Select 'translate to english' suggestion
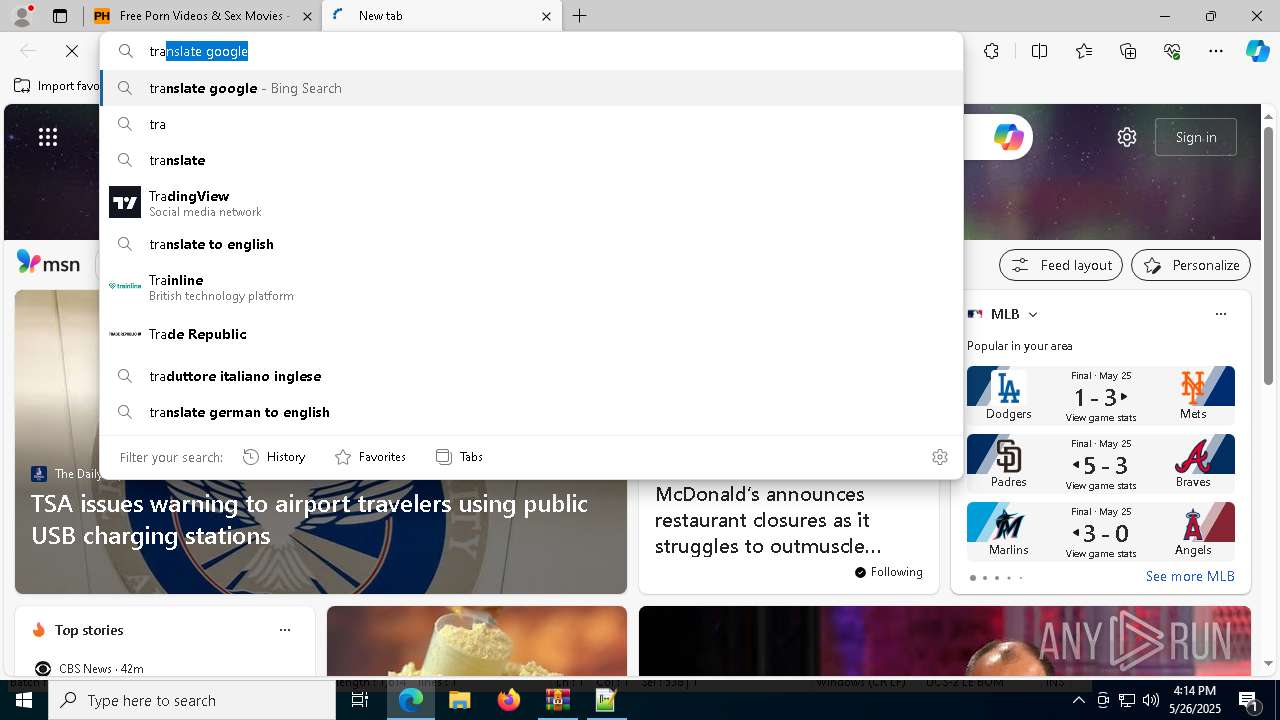The width and height of the screenshot is (1280, 720). pyautogui.click(x=531, y=244)
